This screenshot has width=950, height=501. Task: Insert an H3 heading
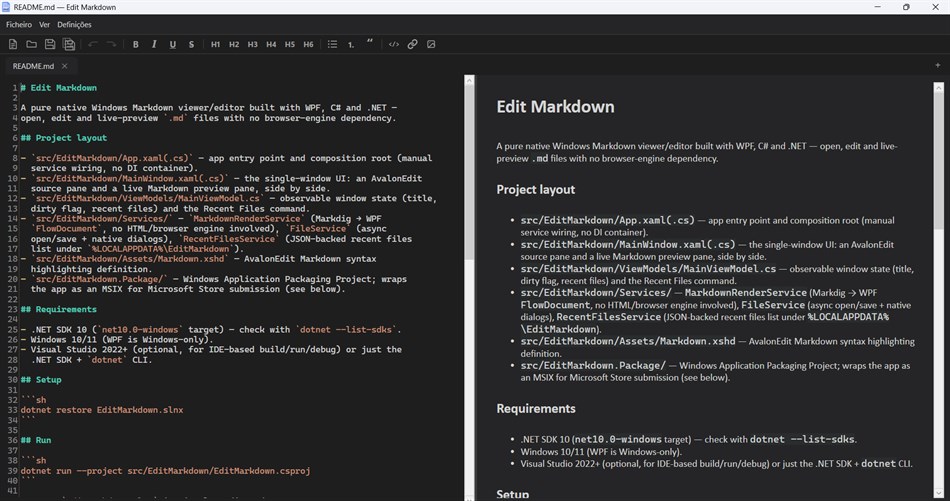tap(253, 44)
